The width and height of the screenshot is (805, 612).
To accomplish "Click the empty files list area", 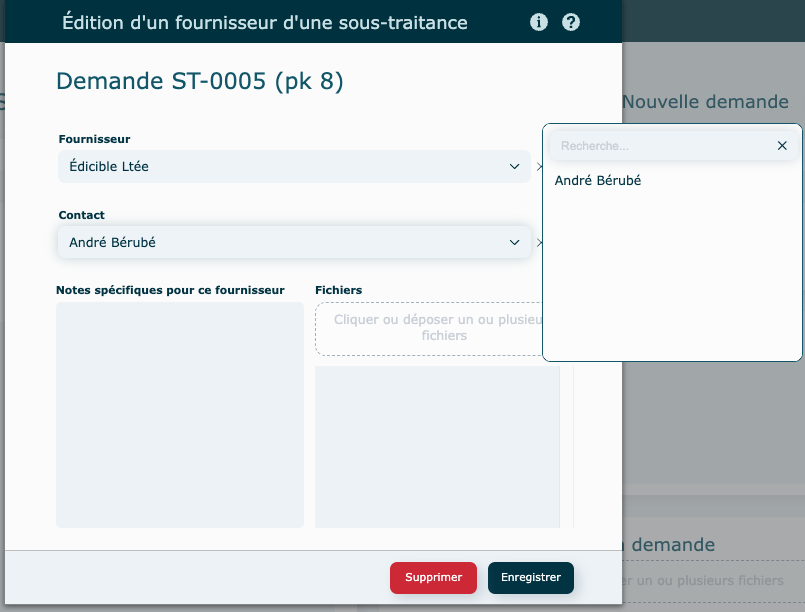I will coord(437,446).
